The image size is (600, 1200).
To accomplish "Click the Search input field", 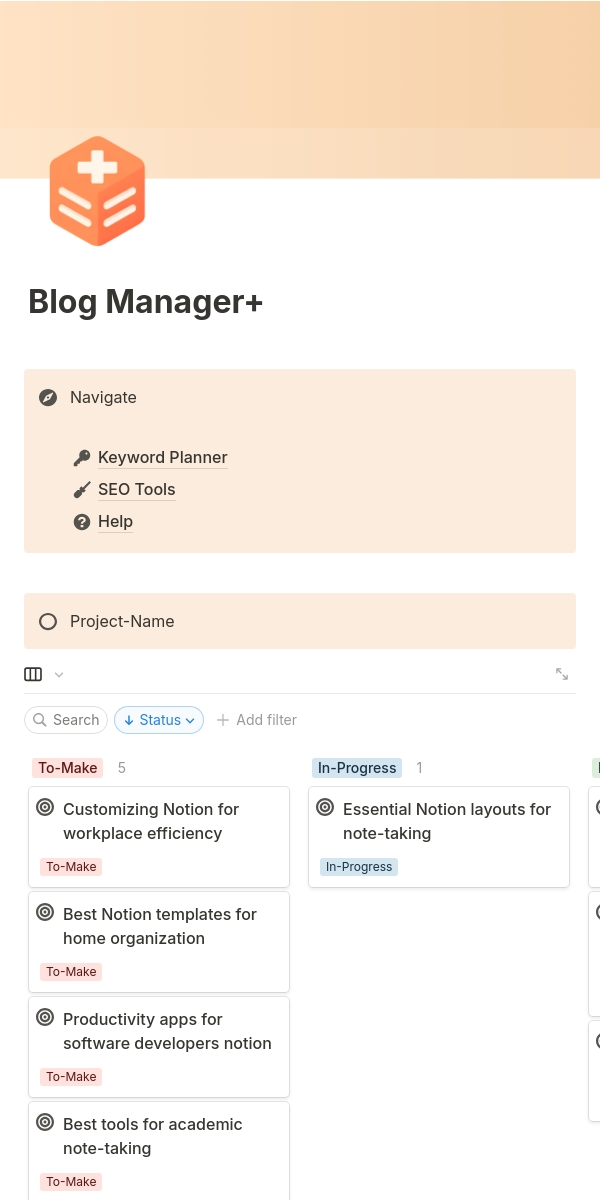I will [67, 720].
